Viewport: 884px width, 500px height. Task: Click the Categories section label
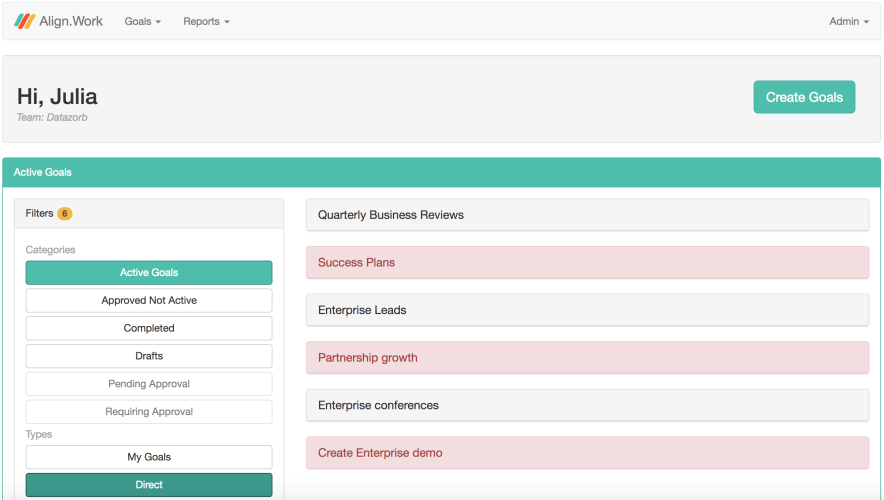[x=50, y=250]
